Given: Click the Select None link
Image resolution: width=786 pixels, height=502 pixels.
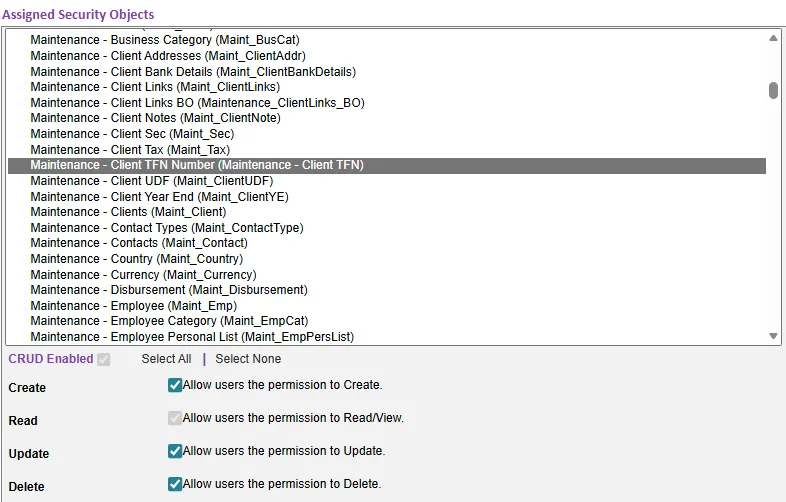Looking at the screenshot, I should pyautogui.click(x=248, y=359).
